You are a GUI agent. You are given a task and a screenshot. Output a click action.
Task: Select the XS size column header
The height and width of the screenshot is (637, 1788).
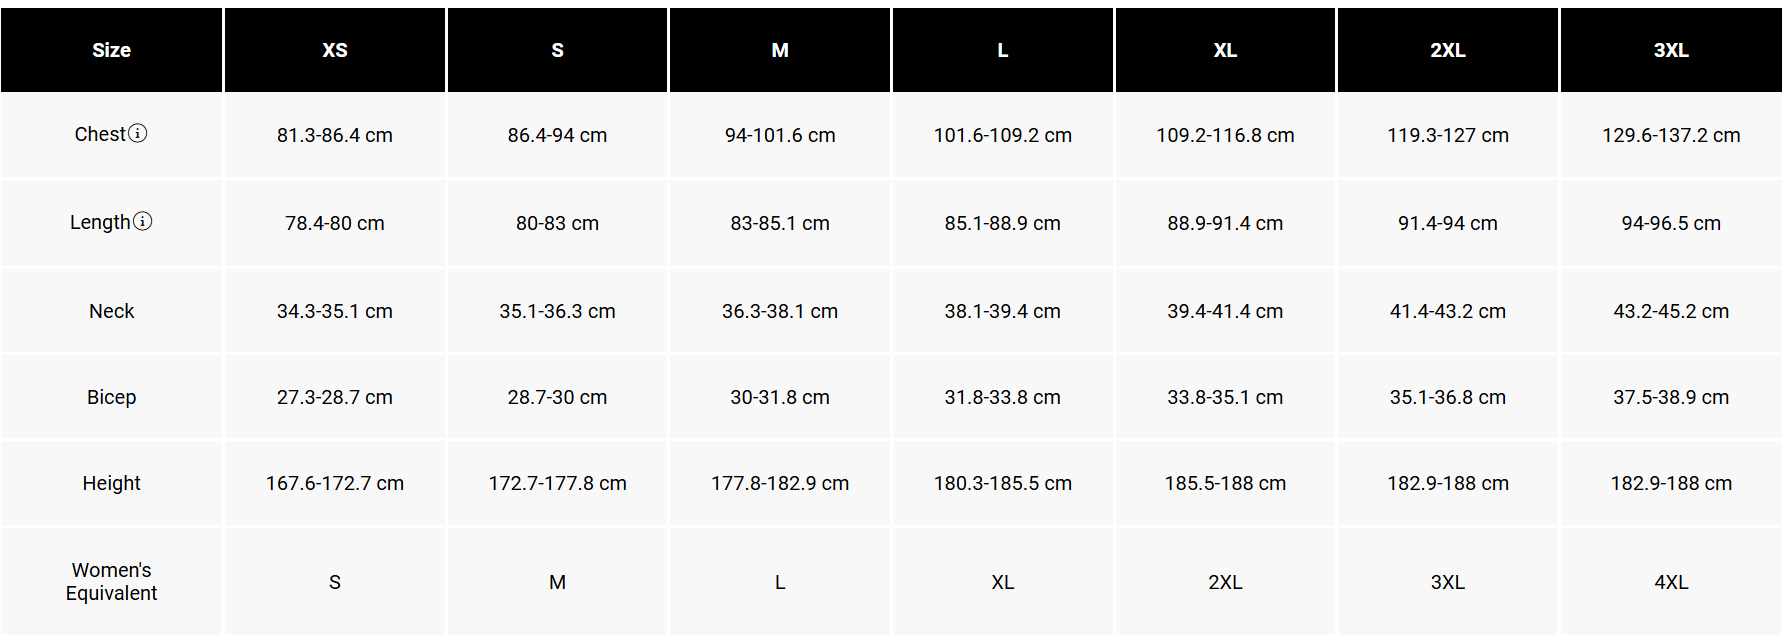click(x=335, y=50)
